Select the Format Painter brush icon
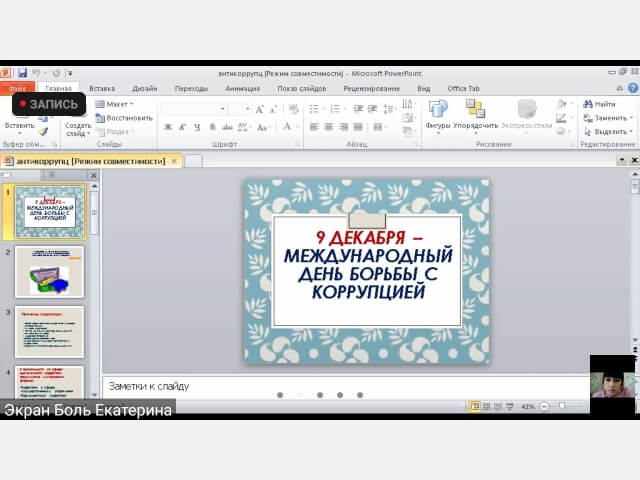 pos(43,131)
